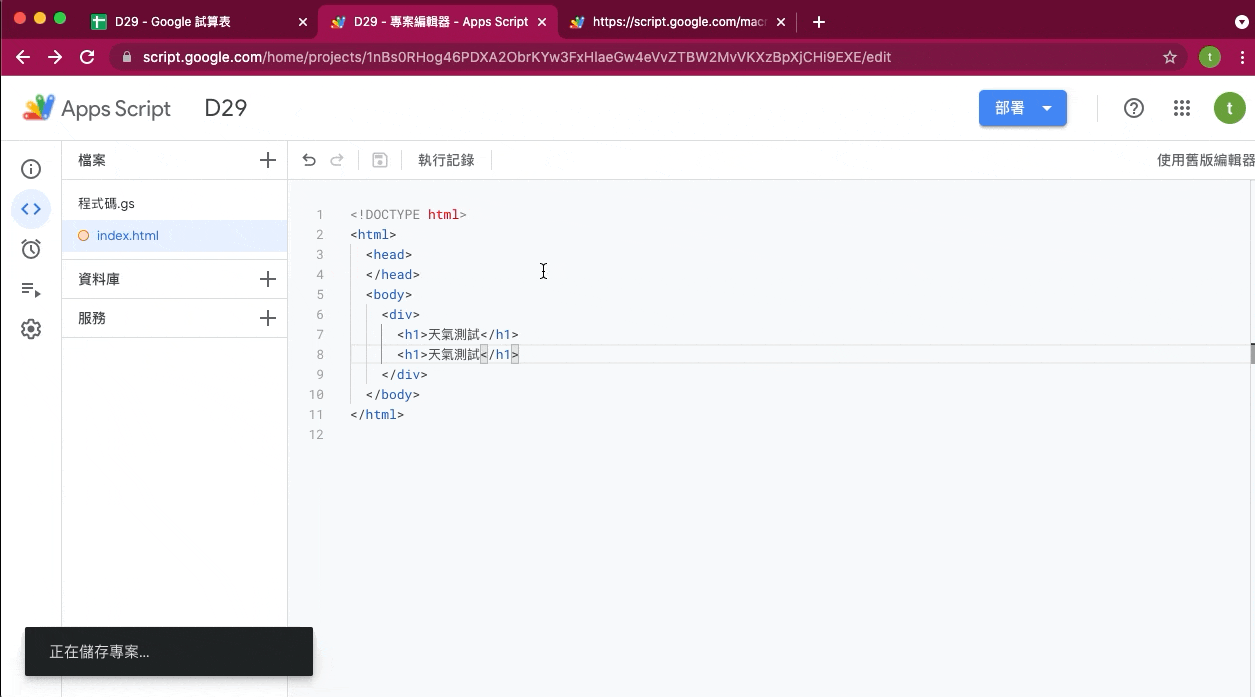The width and height of the screenshot is (1255, 697).
Task: Open the Executions list icon
Action: pos(31,290)
